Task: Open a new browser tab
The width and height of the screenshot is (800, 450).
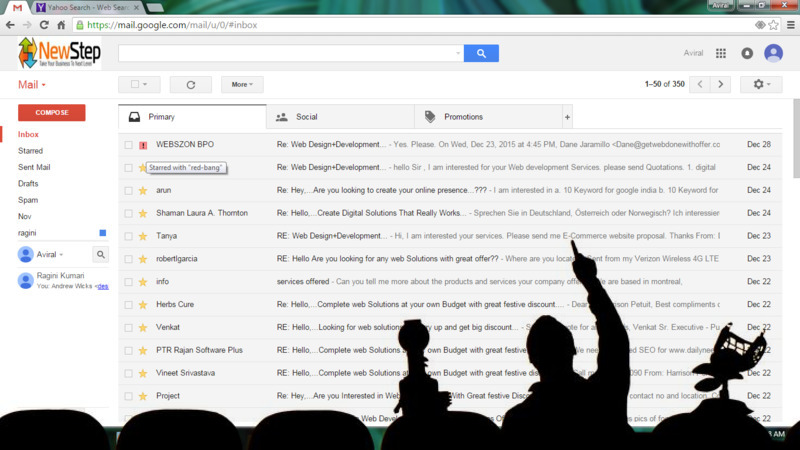Action: point(155,8)
